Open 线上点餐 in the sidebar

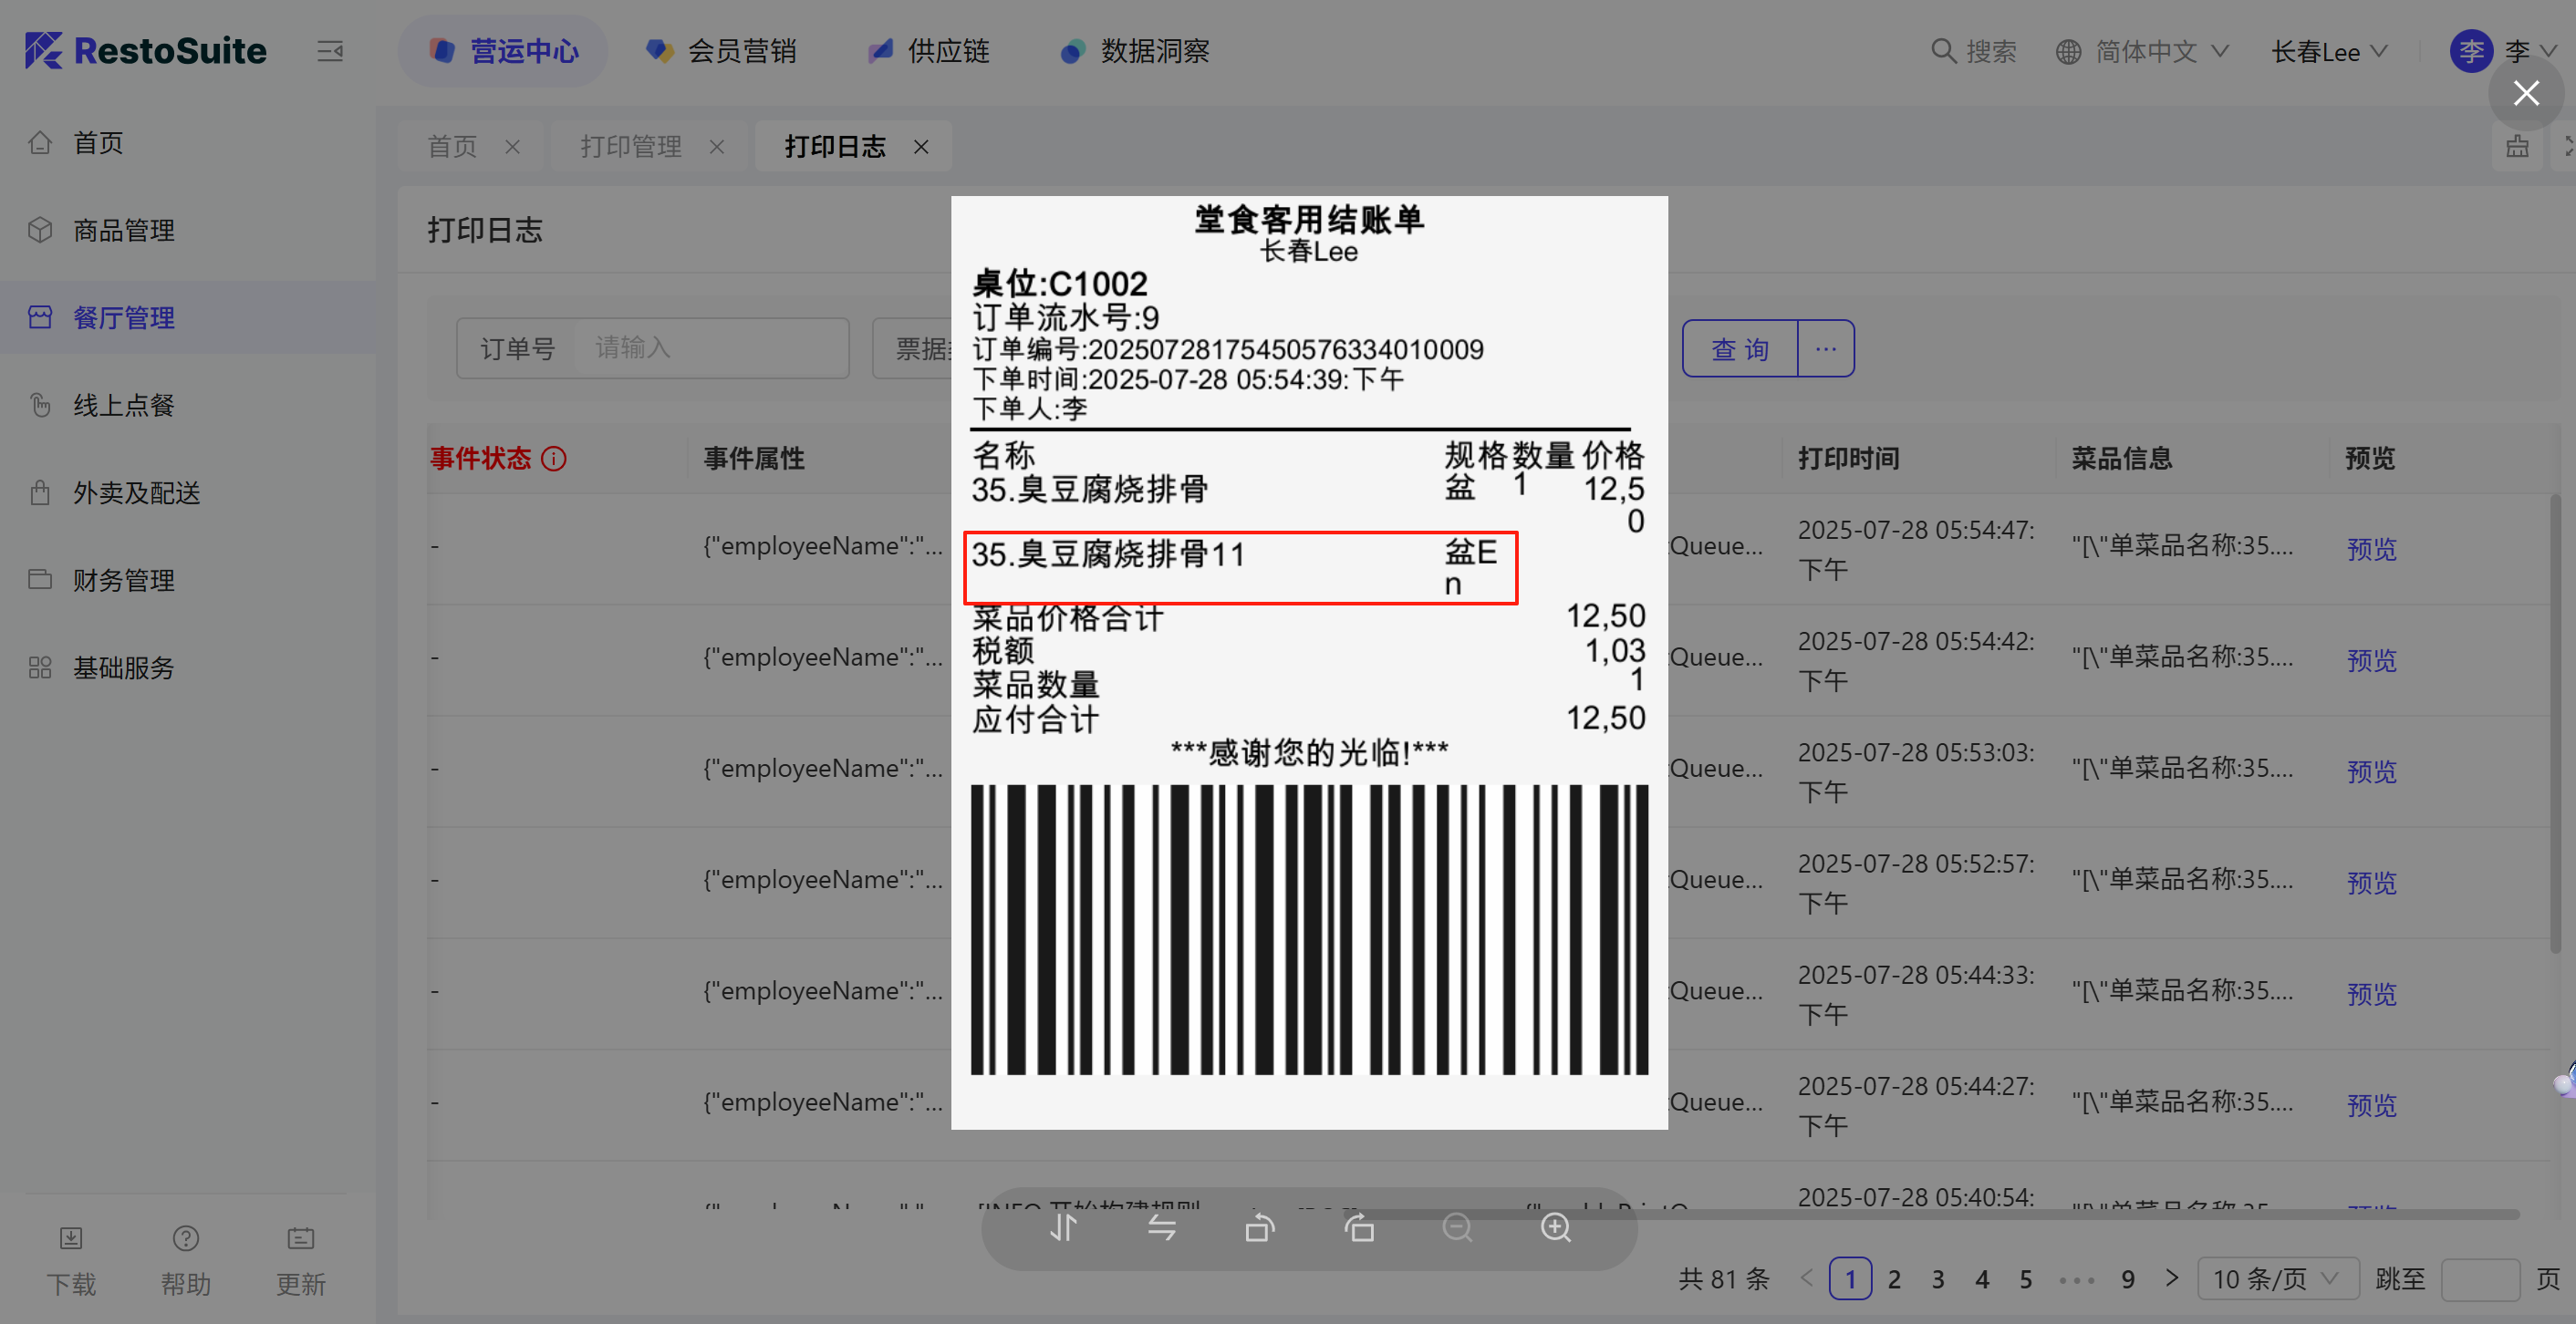click(x=188, y=405)
